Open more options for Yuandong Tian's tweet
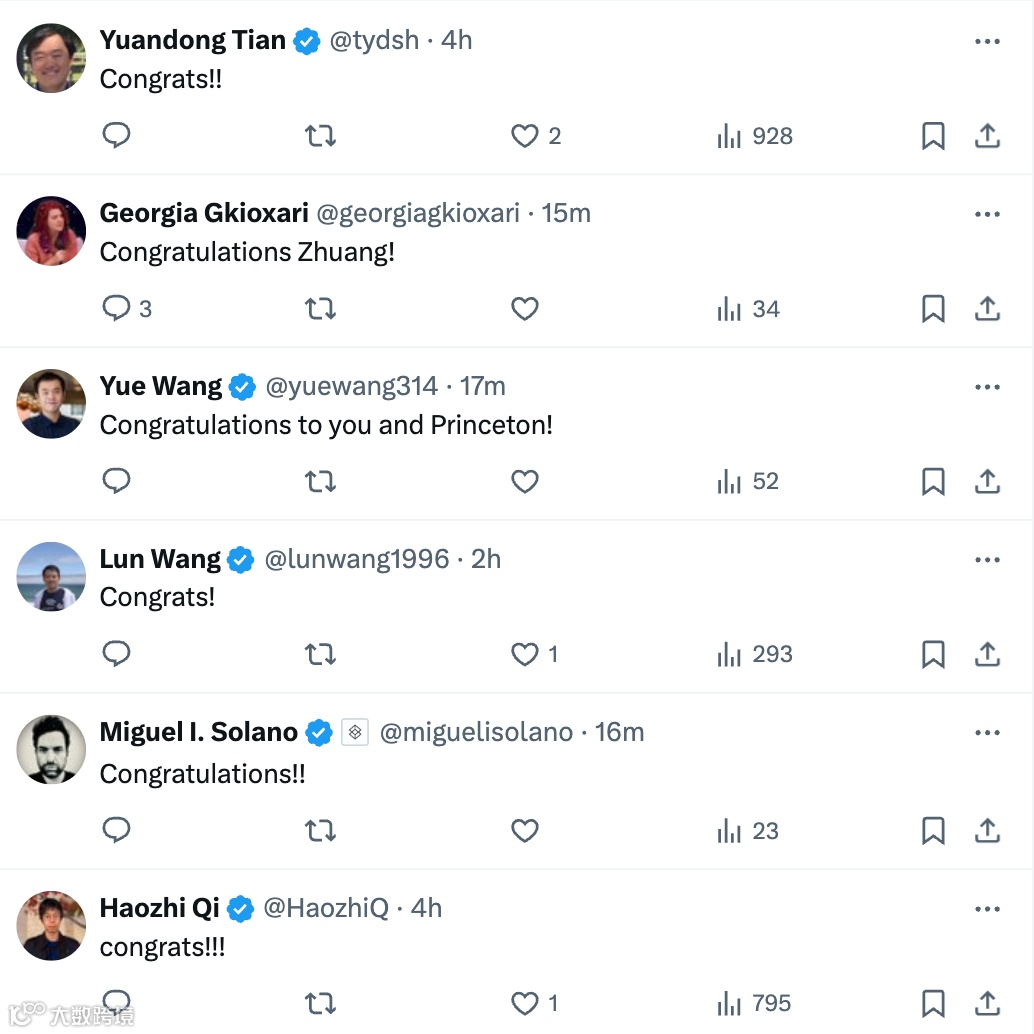Image resolution: width=1034 pixels, height=1034 pixels. pos(987,41)
